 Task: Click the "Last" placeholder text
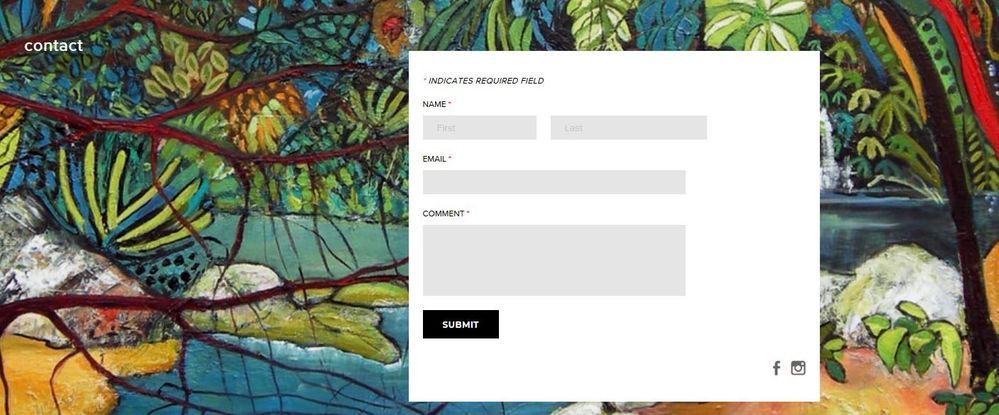point(573,128)
